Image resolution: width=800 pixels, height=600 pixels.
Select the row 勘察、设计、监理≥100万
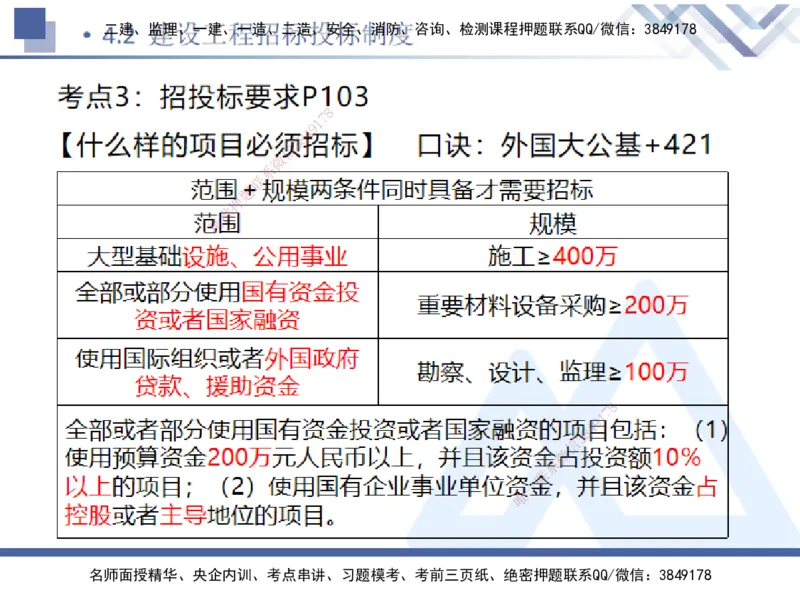(x=552, y=371)
